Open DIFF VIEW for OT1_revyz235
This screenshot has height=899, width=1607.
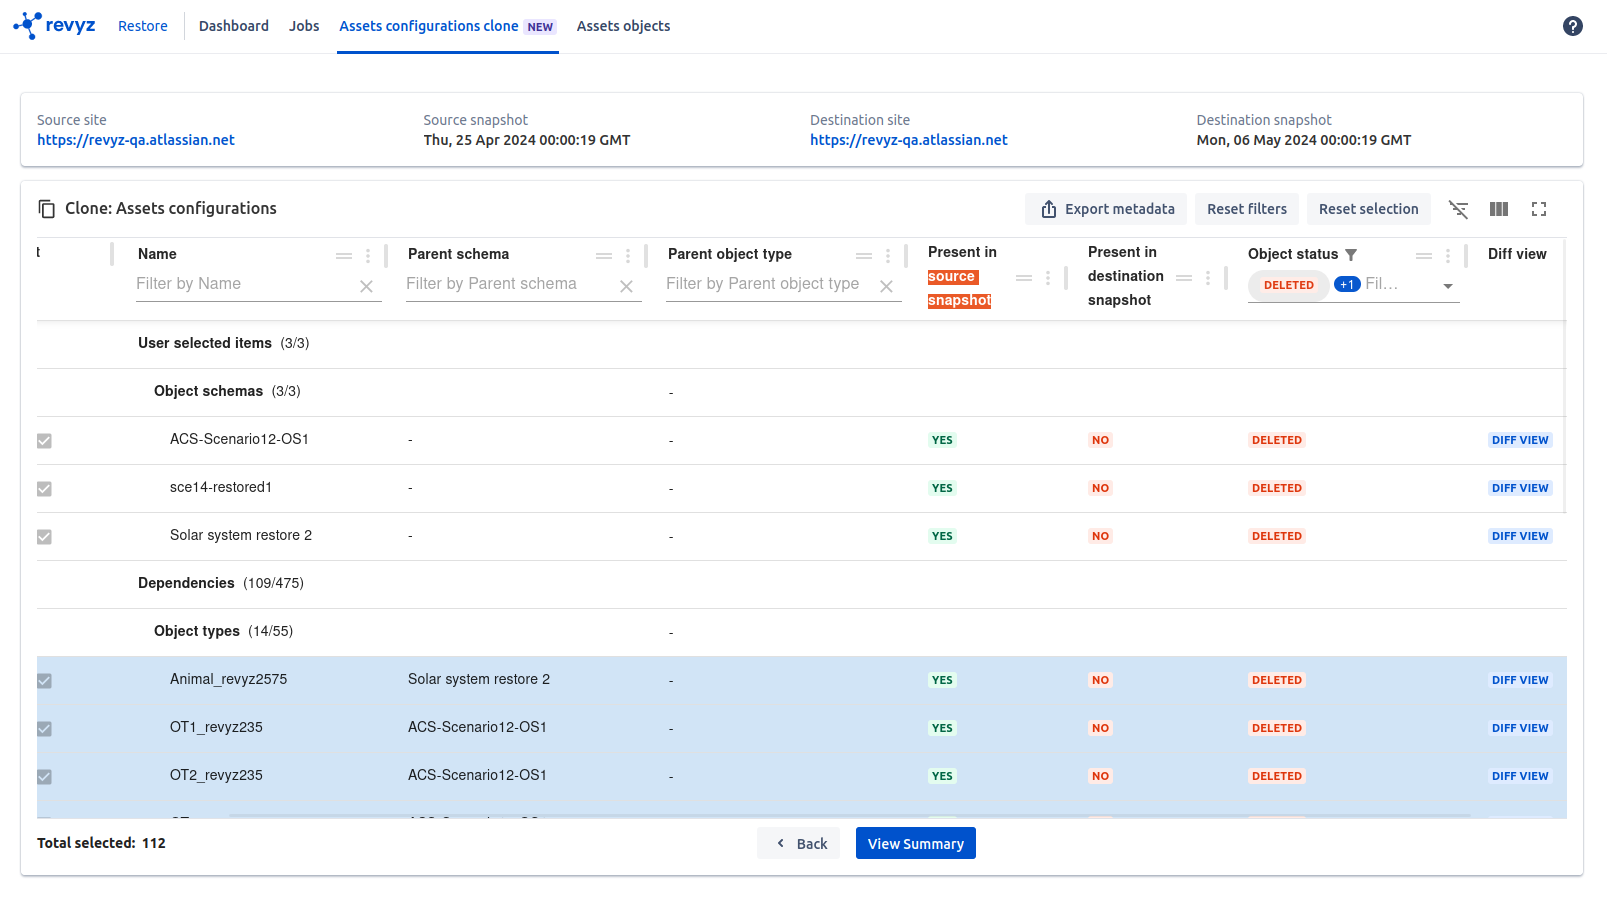1520,728
